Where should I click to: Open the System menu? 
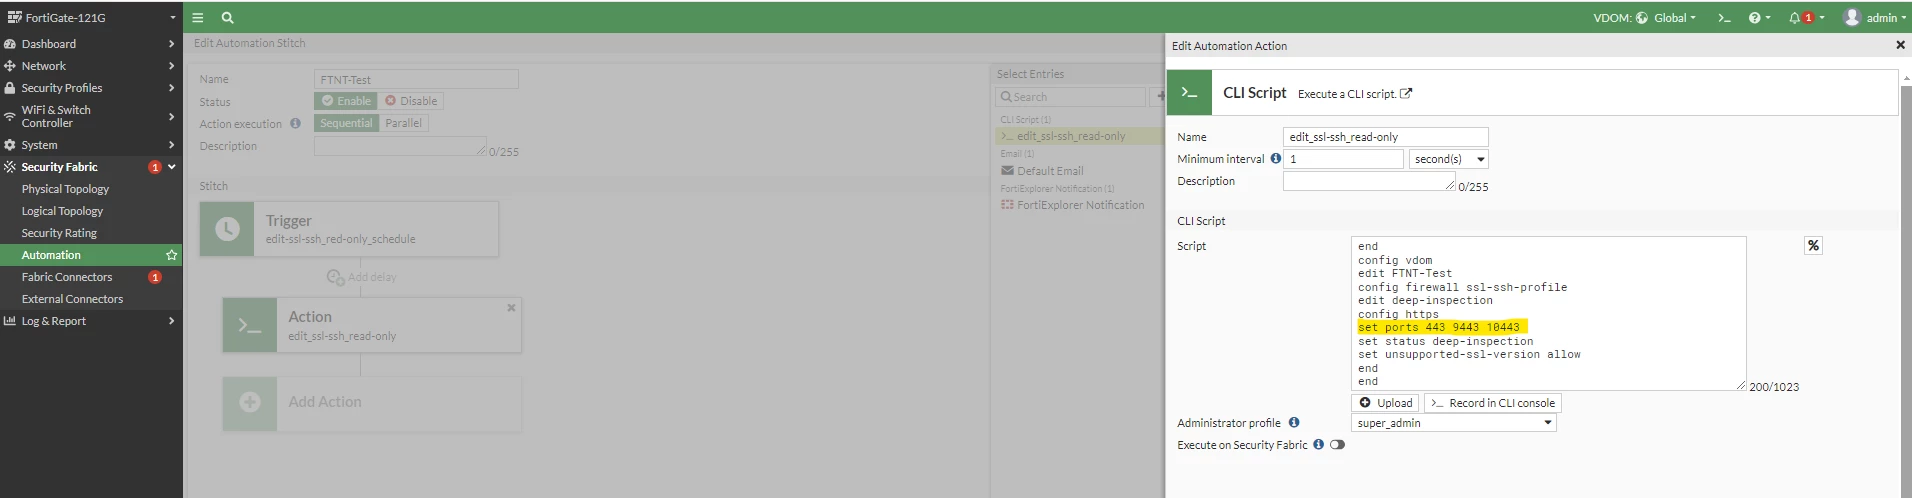(x=91, y=145)
